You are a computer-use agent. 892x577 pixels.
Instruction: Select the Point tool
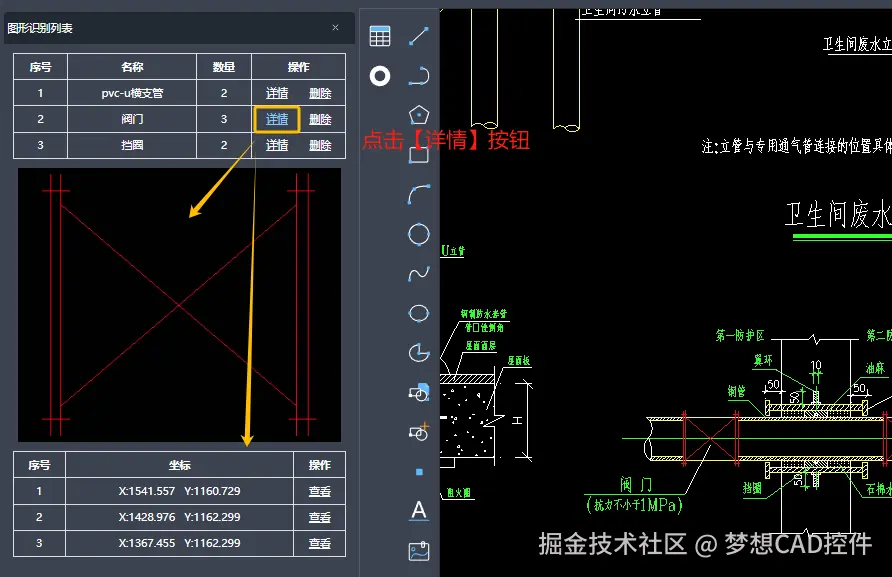[419, 472]
